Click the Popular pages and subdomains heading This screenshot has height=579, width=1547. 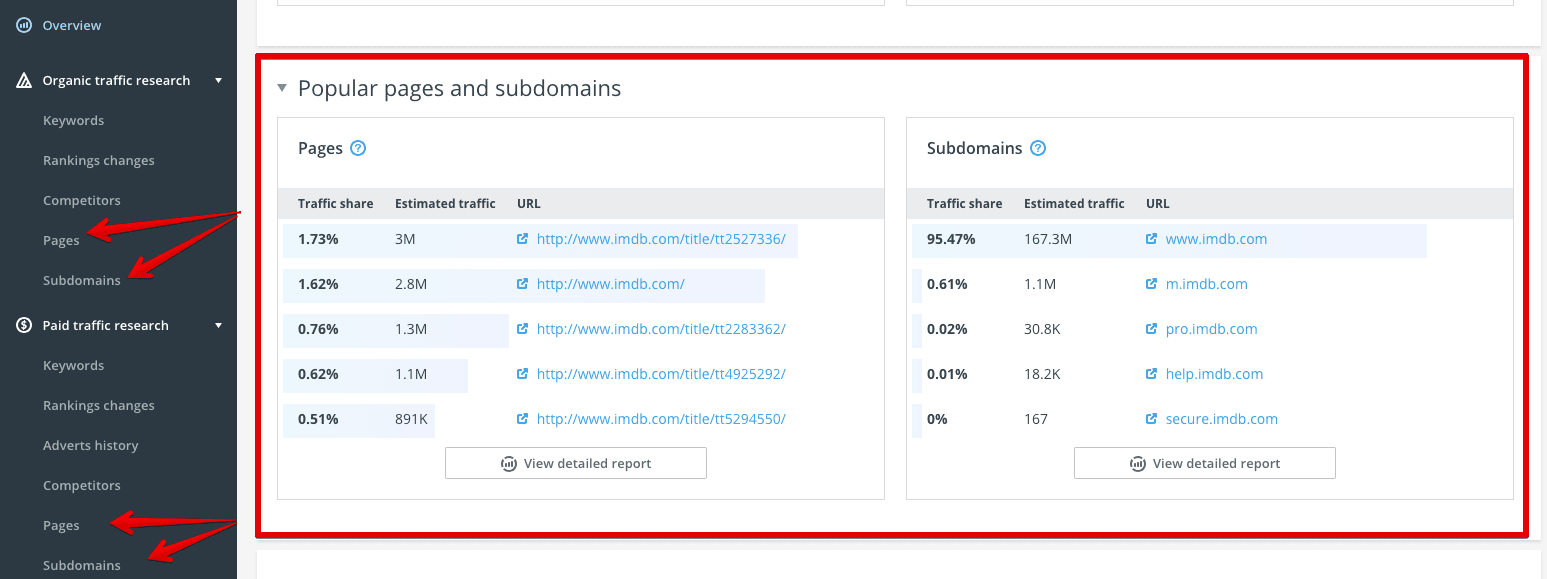459,88
